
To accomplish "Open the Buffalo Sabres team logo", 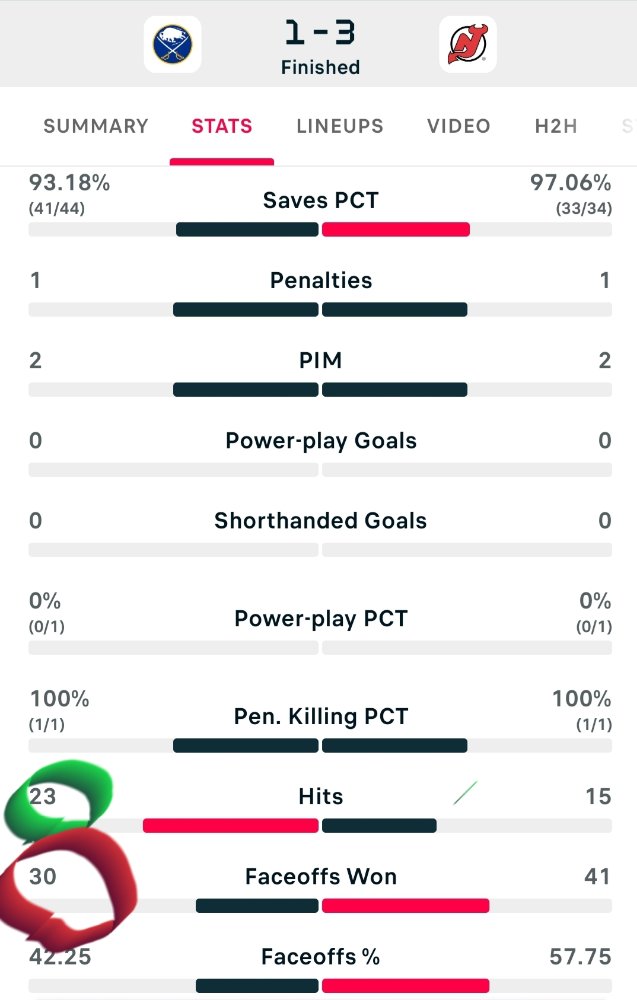I will 172,44.
